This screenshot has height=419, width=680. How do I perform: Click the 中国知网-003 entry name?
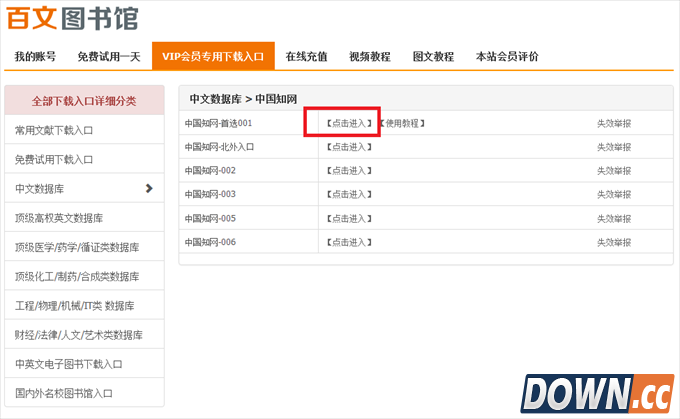[210, 194]
